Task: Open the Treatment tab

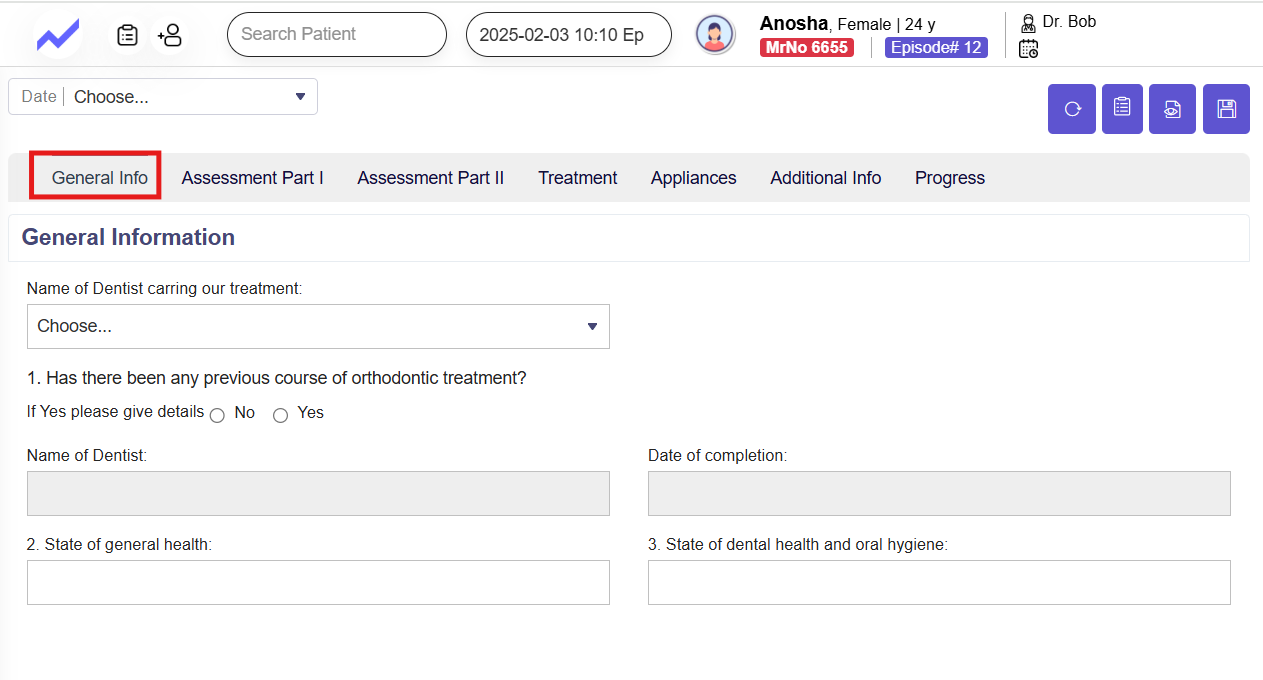Action: coord(577,178)
